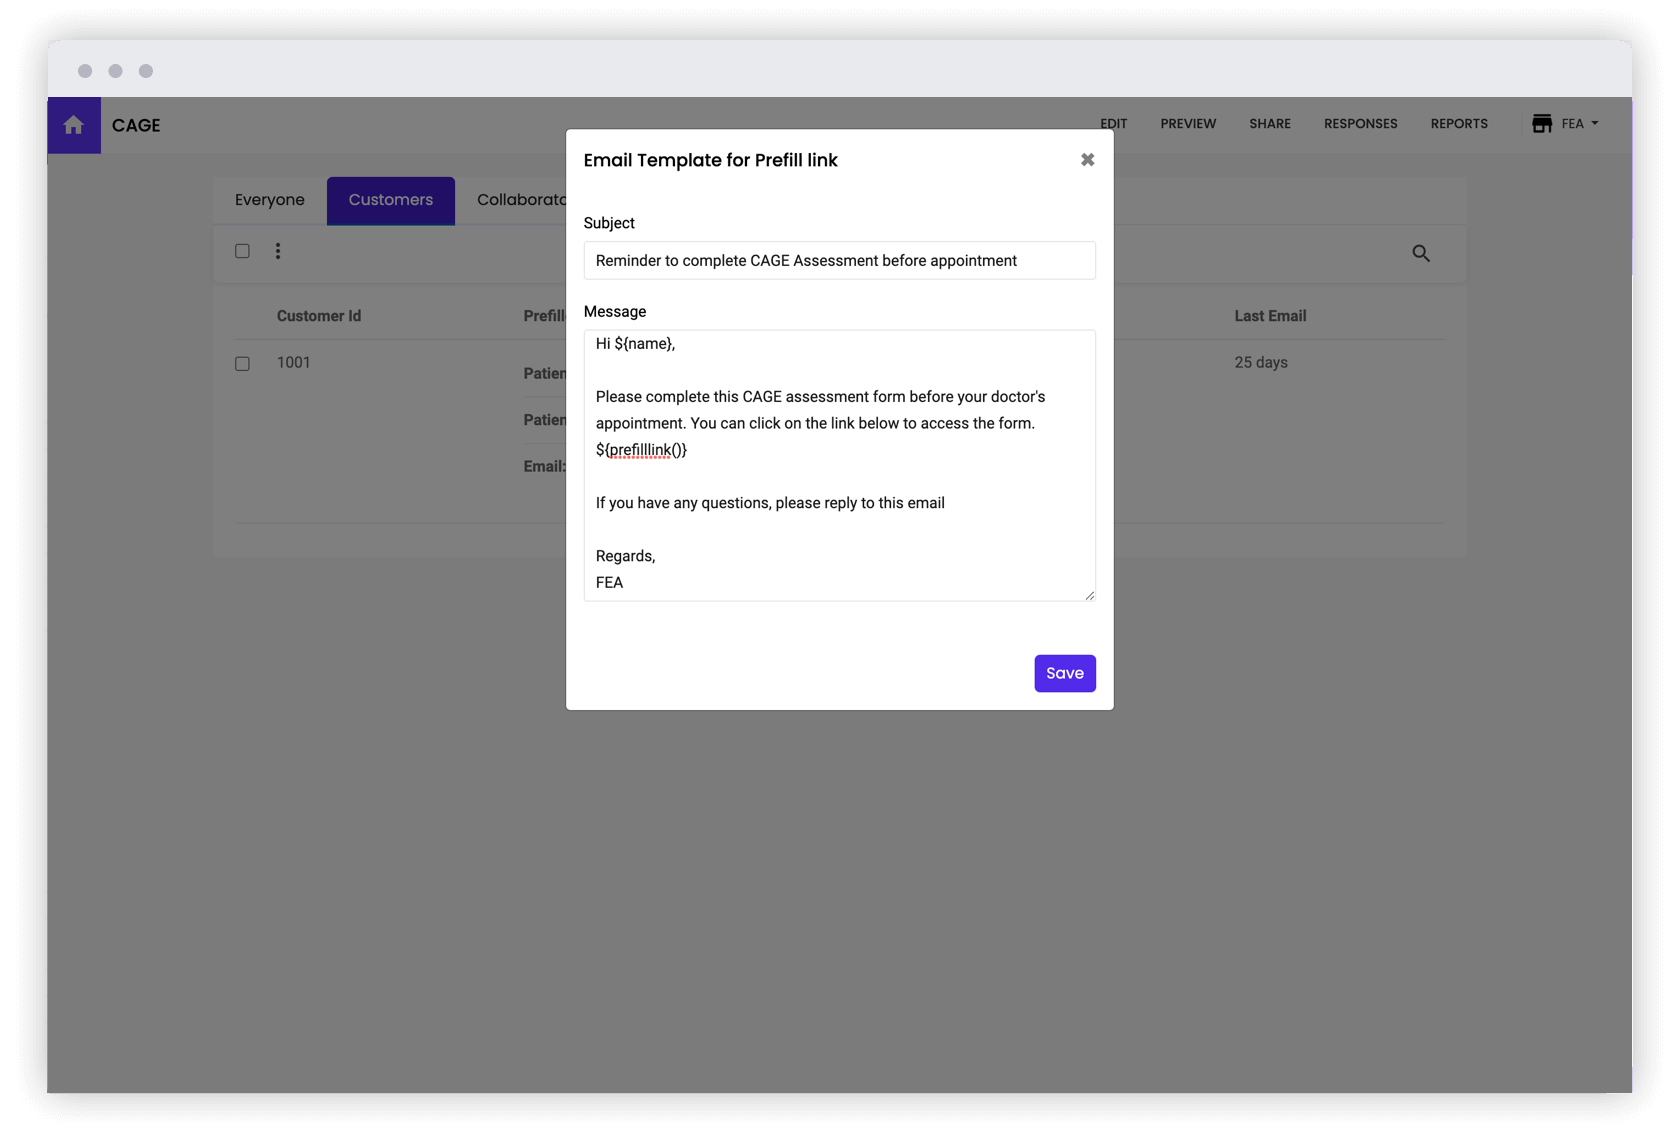Screen dimensions: 1672x1135
Task: Save the email template
Action: point(1064,673)
